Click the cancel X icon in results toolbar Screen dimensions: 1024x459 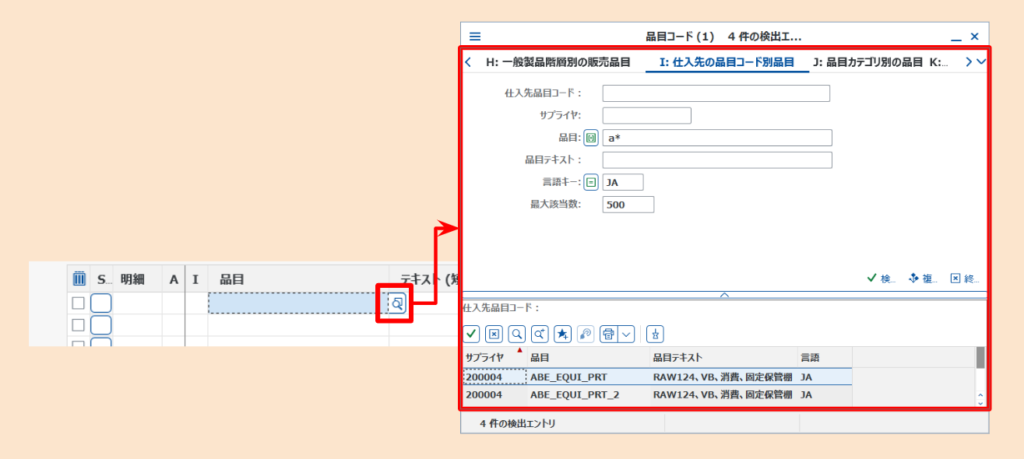(494, 334)
